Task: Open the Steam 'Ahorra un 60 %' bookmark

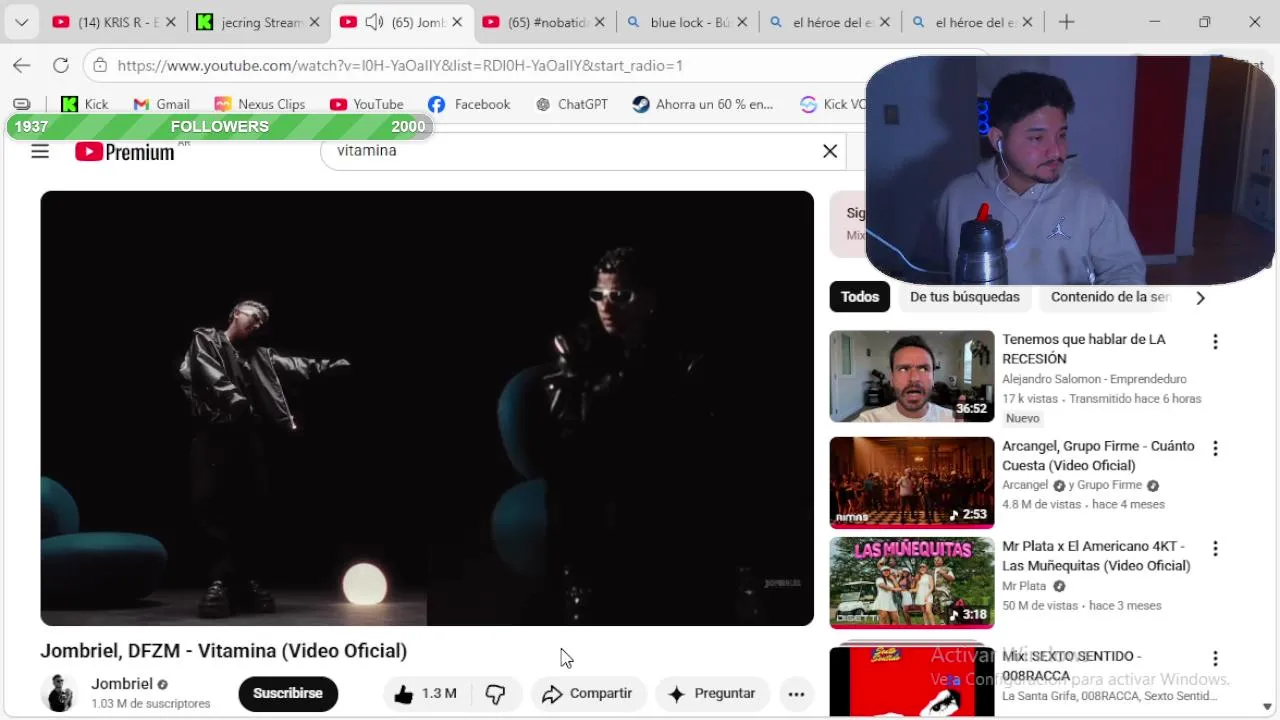Action: (x=703, y=104)
